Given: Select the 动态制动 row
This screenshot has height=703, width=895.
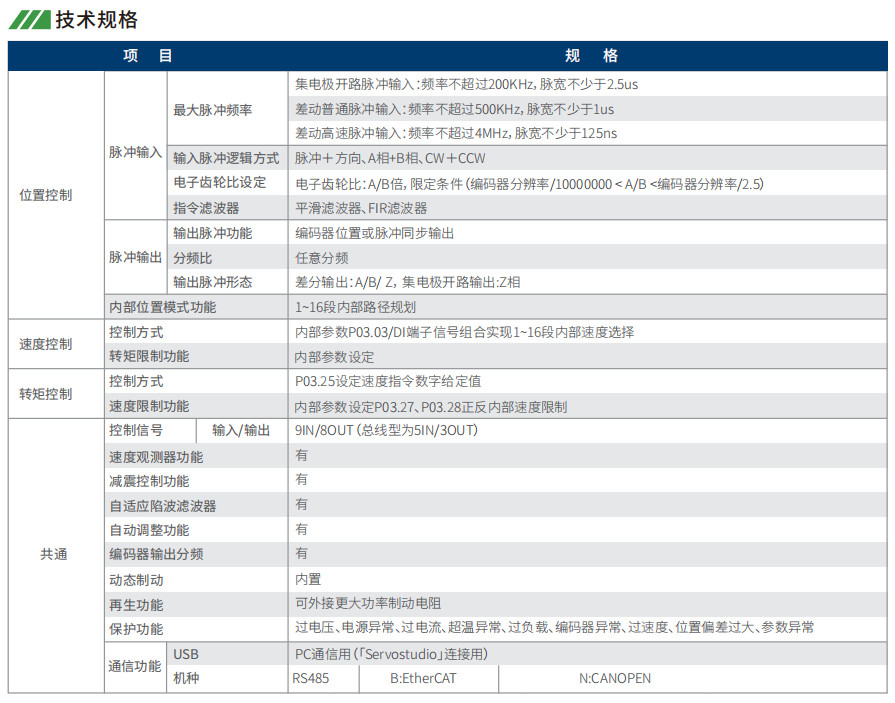Looking at the screenshot, I should tap(135, 579).
